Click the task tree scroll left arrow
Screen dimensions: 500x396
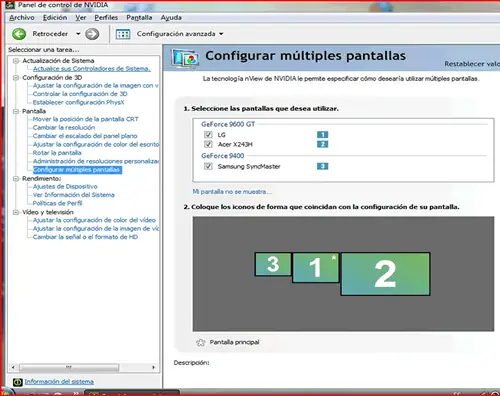pyautogui.click(x=13, y=367)
